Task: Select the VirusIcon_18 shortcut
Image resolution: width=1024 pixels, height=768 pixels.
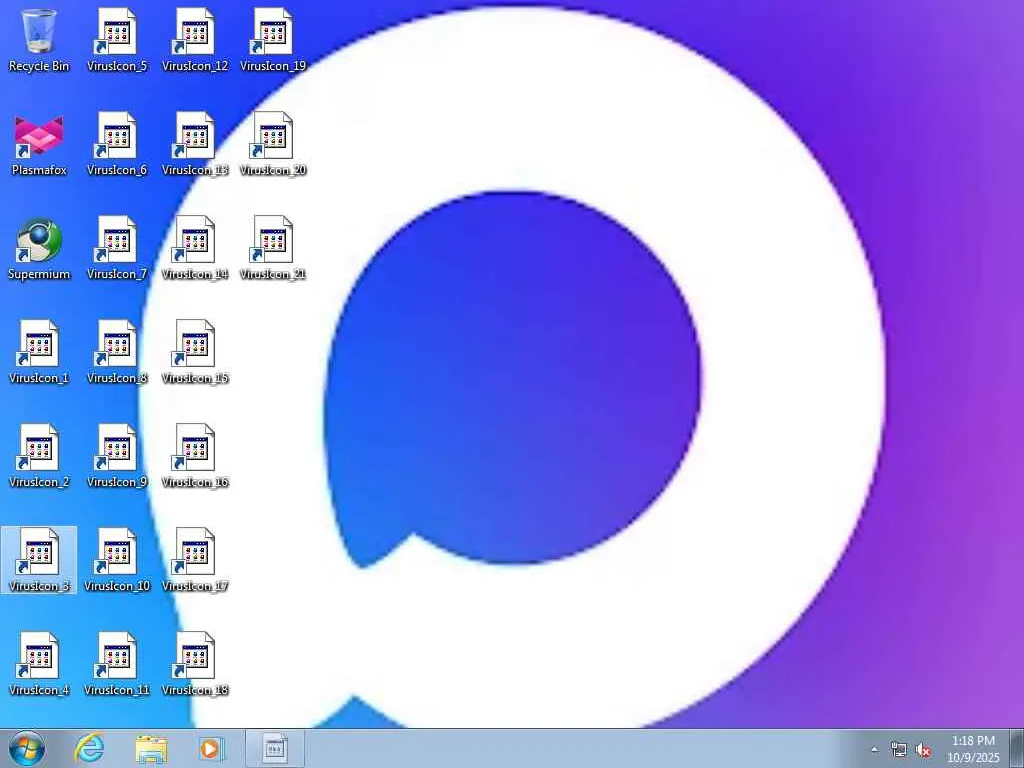Action: pyautogui.click(x=195, y=664)
